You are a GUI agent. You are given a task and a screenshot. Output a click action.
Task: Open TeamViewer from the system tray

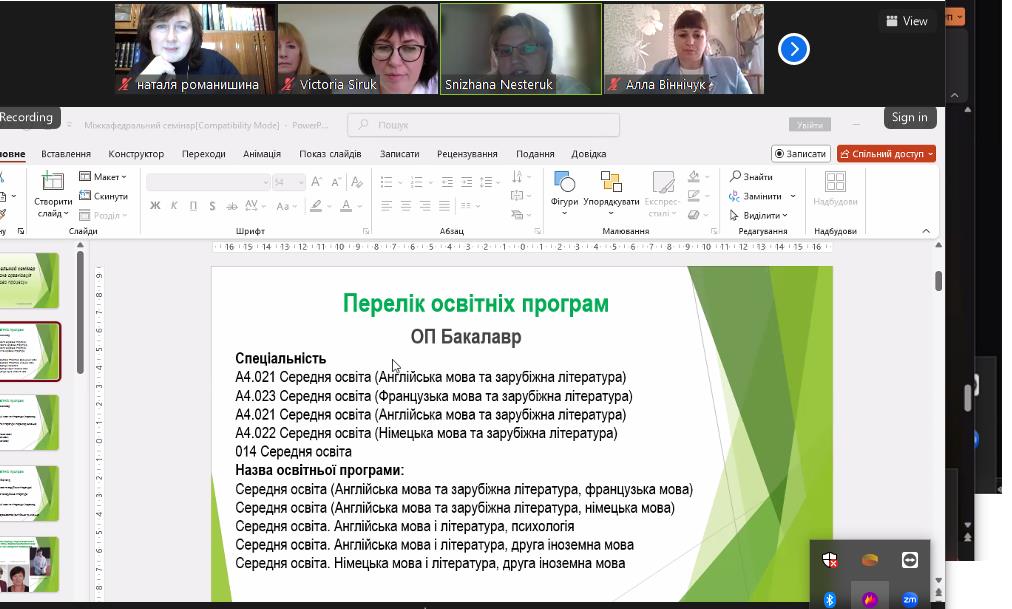pyautogui.click(x=909, y=560)
